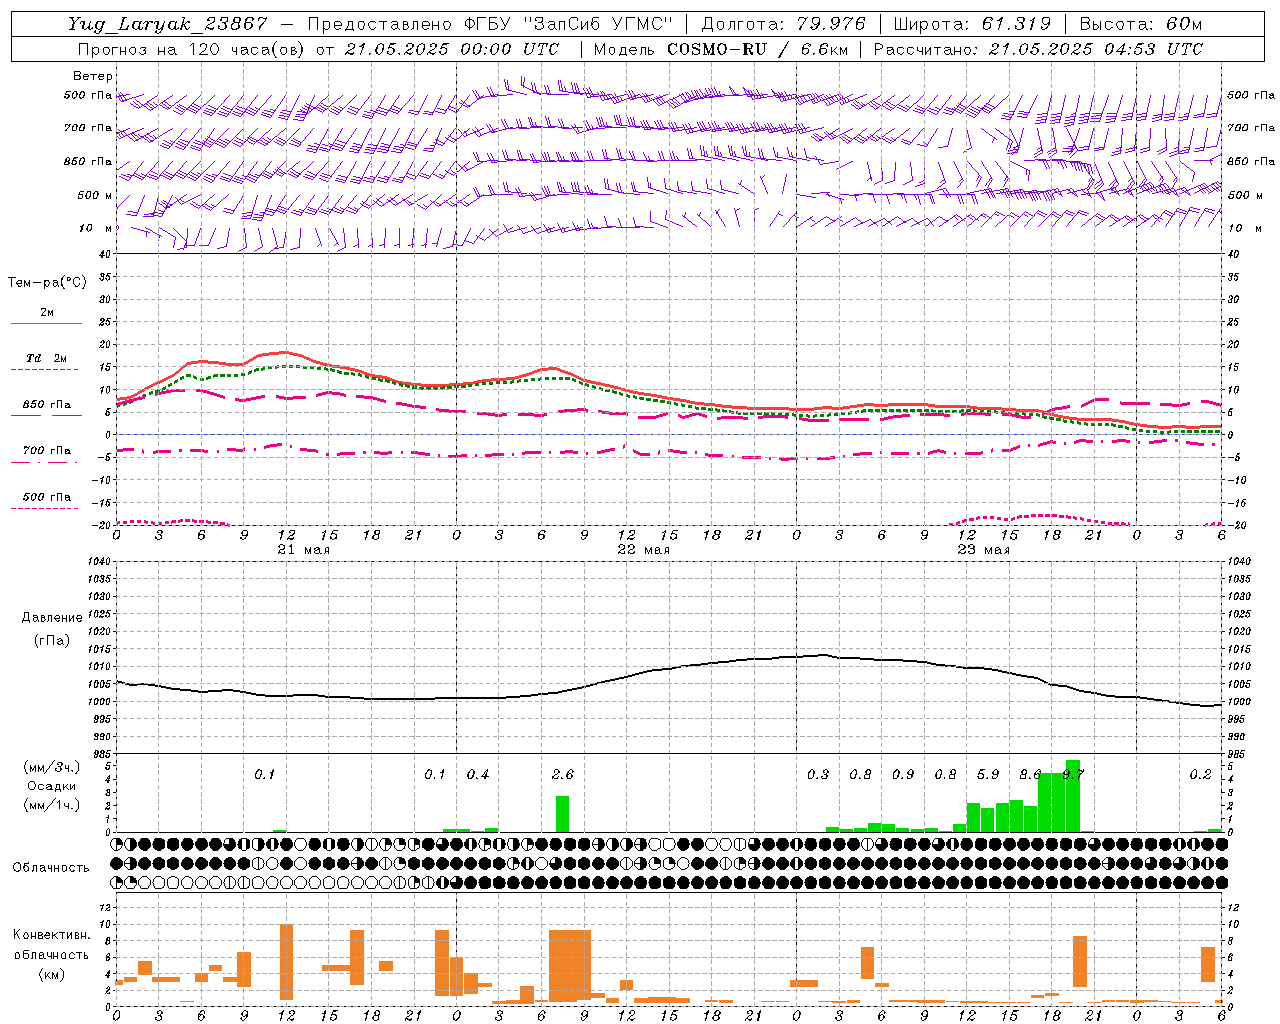Screen dimensions: 1280x1024
Task: Click the 5.9 precipitation total value
Action: [x=988, y=774]
